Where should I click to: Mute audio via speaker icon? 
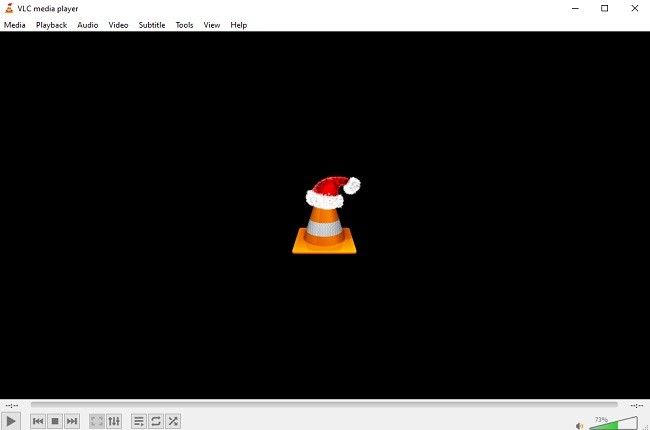point(580,426)
